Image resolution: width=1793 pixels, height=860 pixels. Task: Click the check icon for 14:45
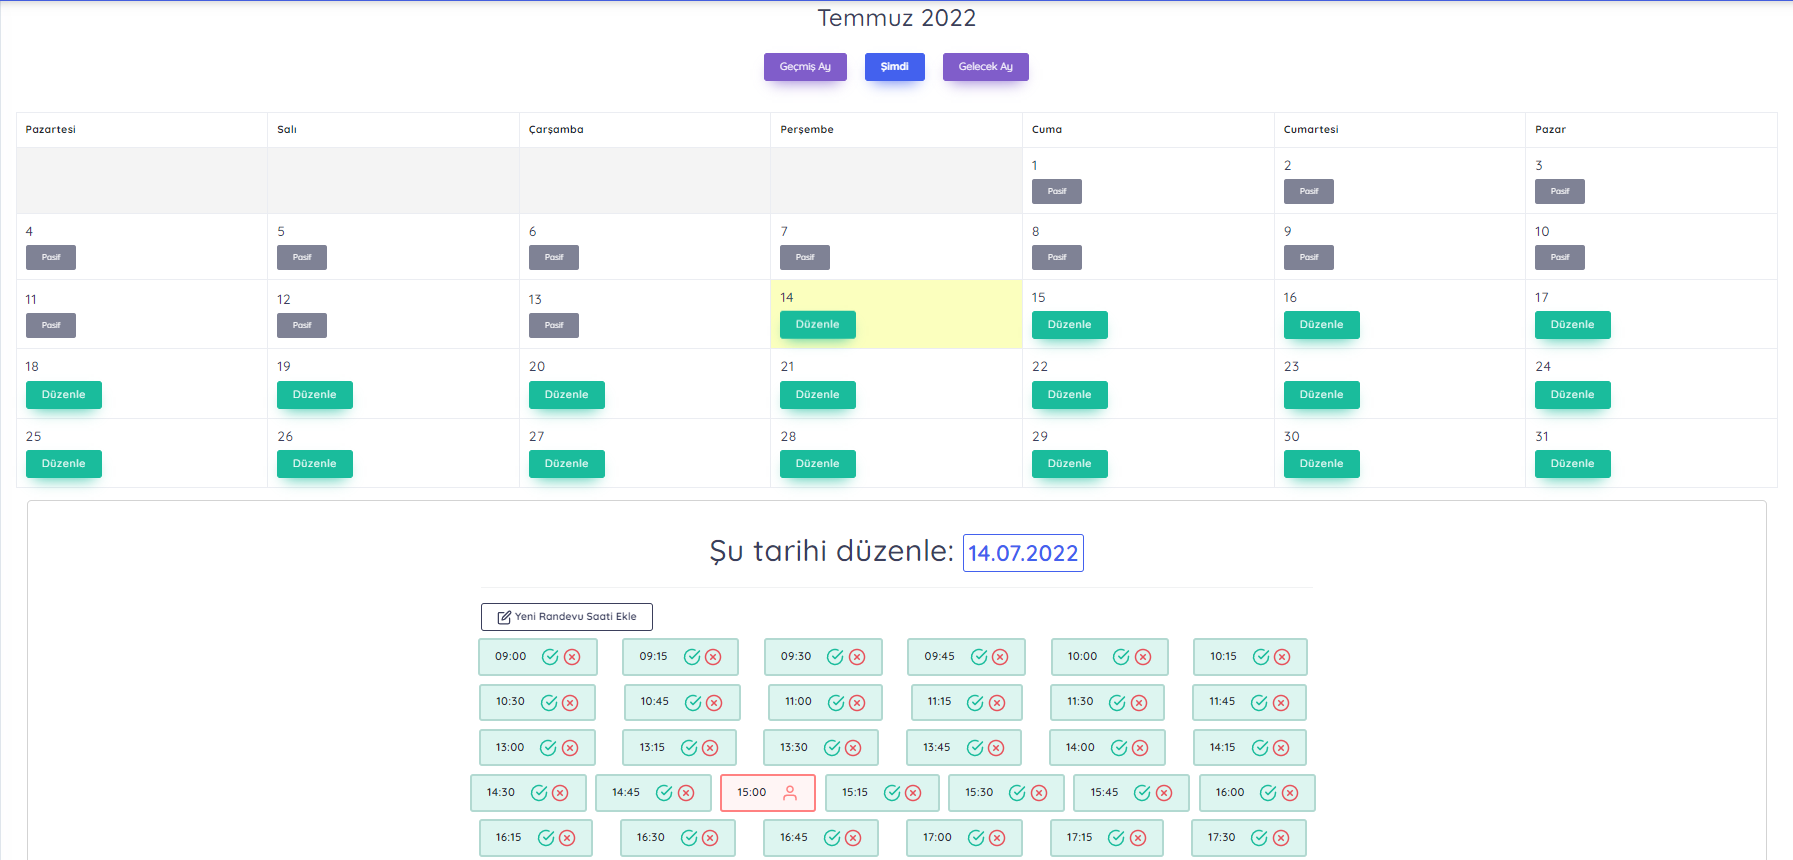tap(664, 793)
